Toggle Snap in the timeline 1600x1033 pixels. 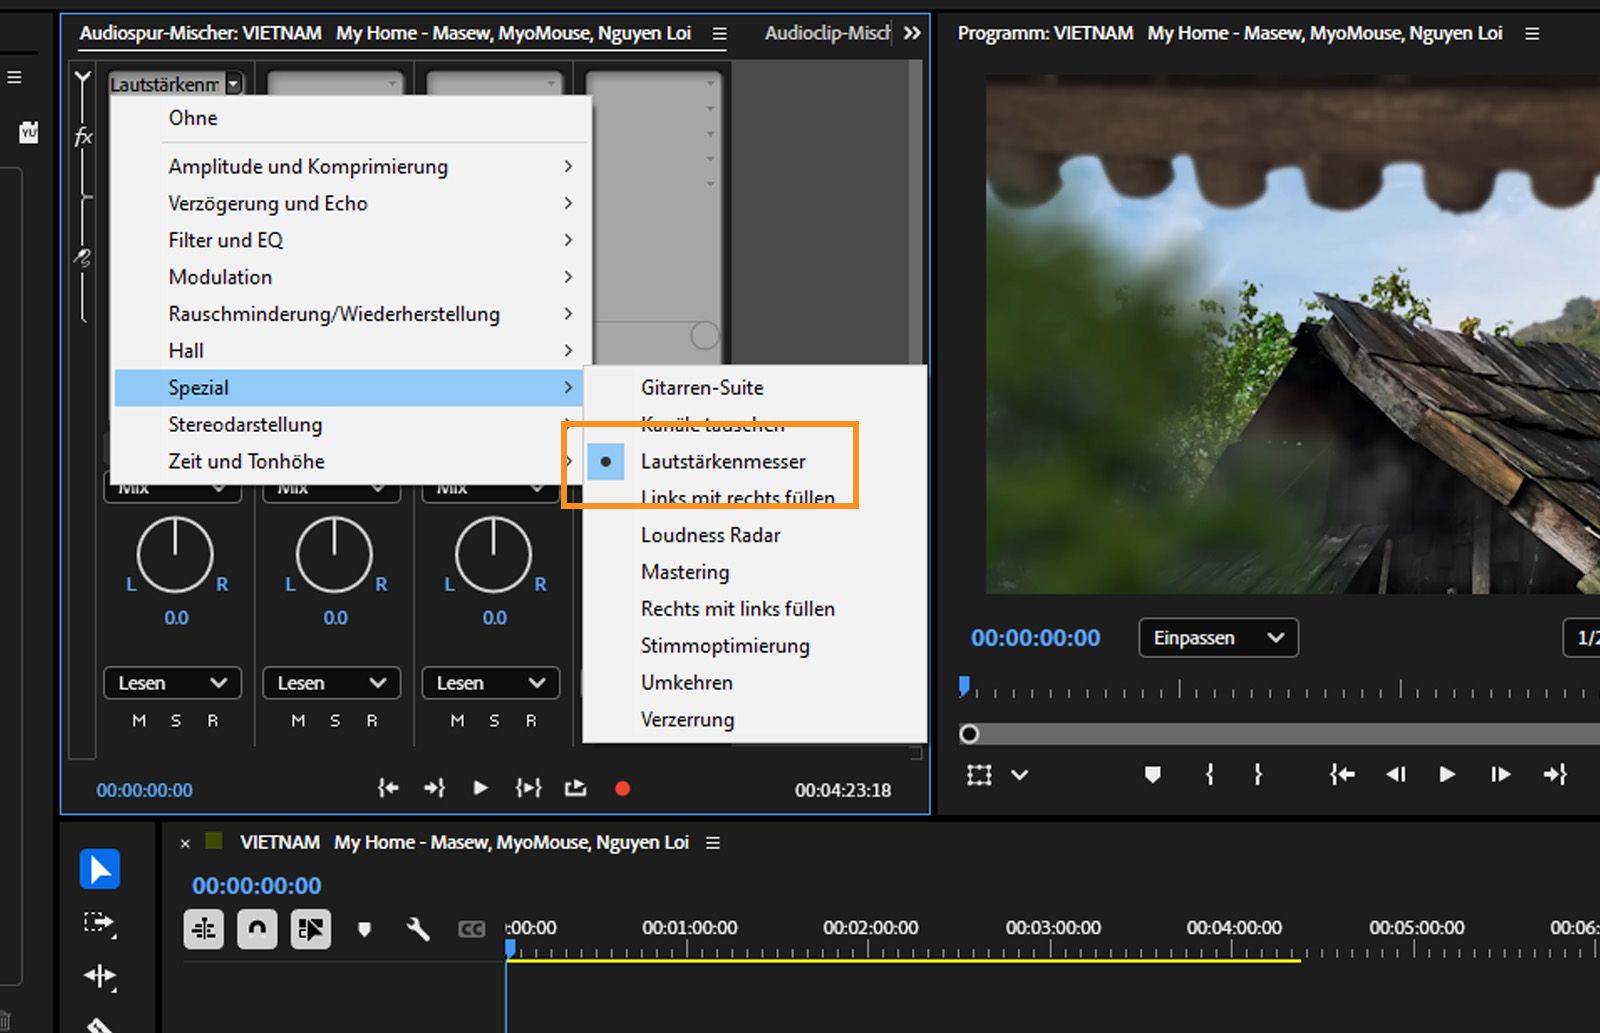click(257, 930)
